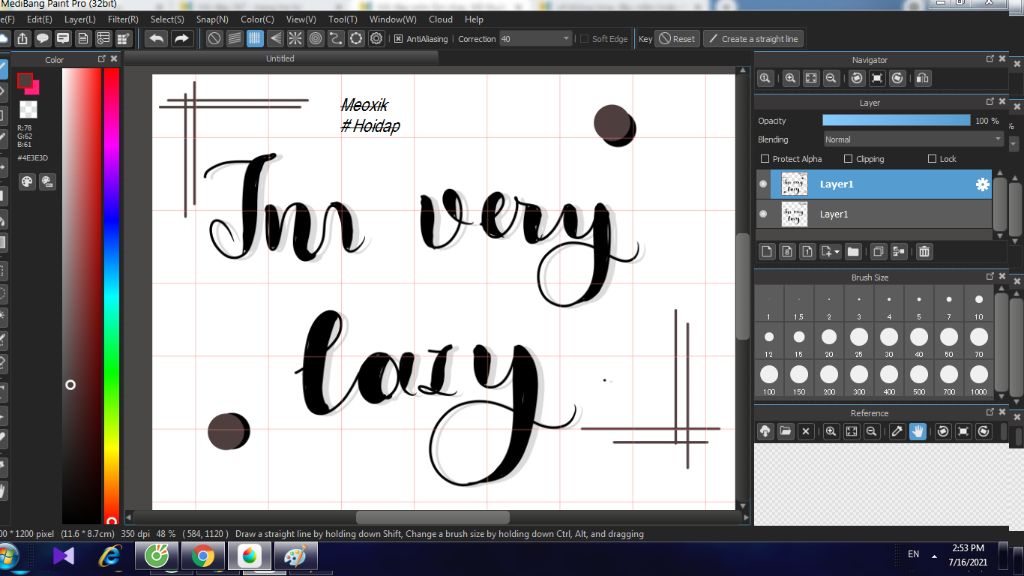The image size is (1024, 576).
Task: Duplicate the selected layer
Action: (878, 251)
